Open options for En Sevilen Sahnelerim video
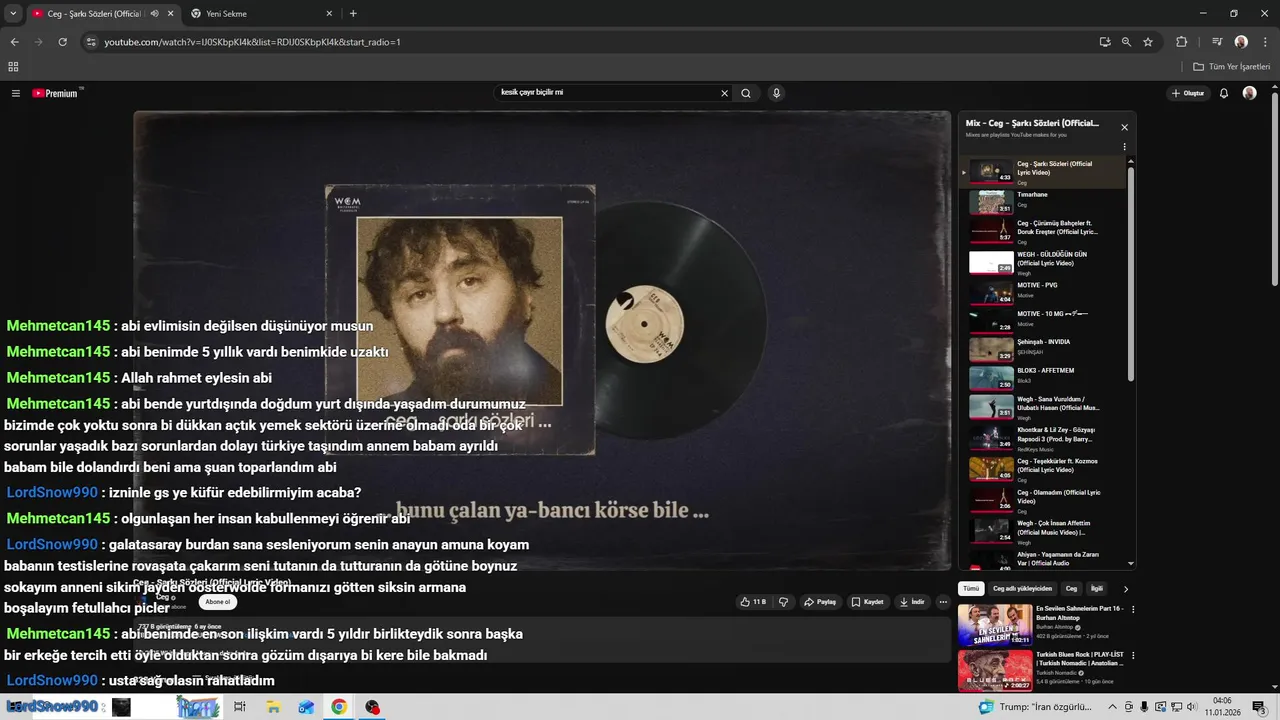Image resolution: width=1280 pixels, height=720 pixels. 1133,609
